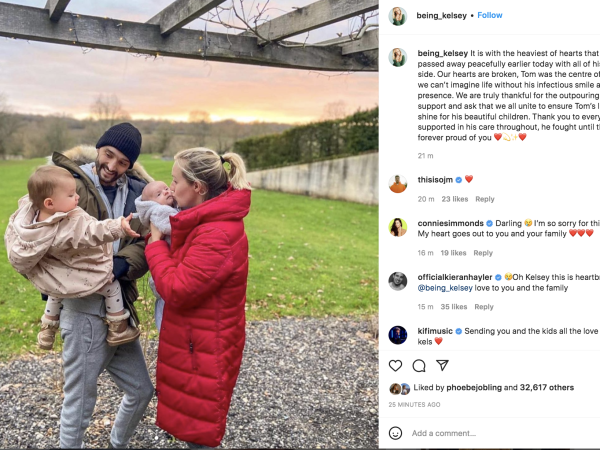Click the family photo image

189,224
